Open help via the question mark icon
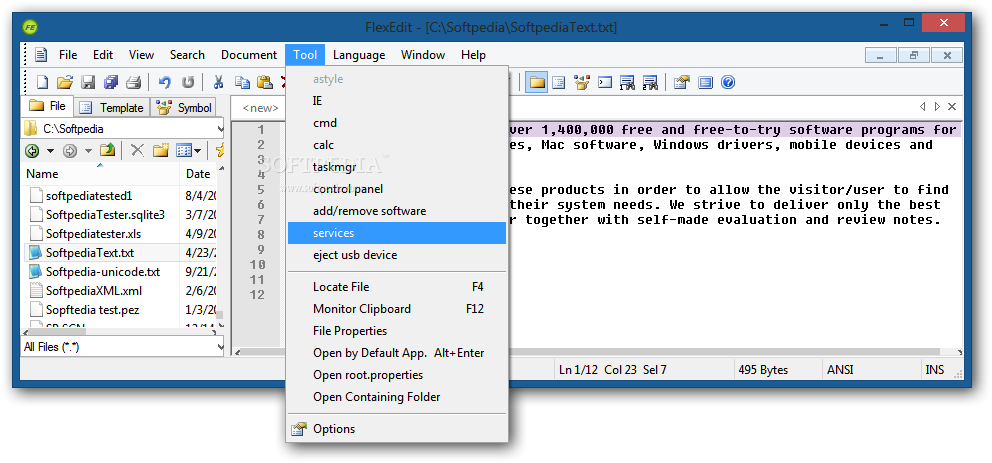 [728, 82]
